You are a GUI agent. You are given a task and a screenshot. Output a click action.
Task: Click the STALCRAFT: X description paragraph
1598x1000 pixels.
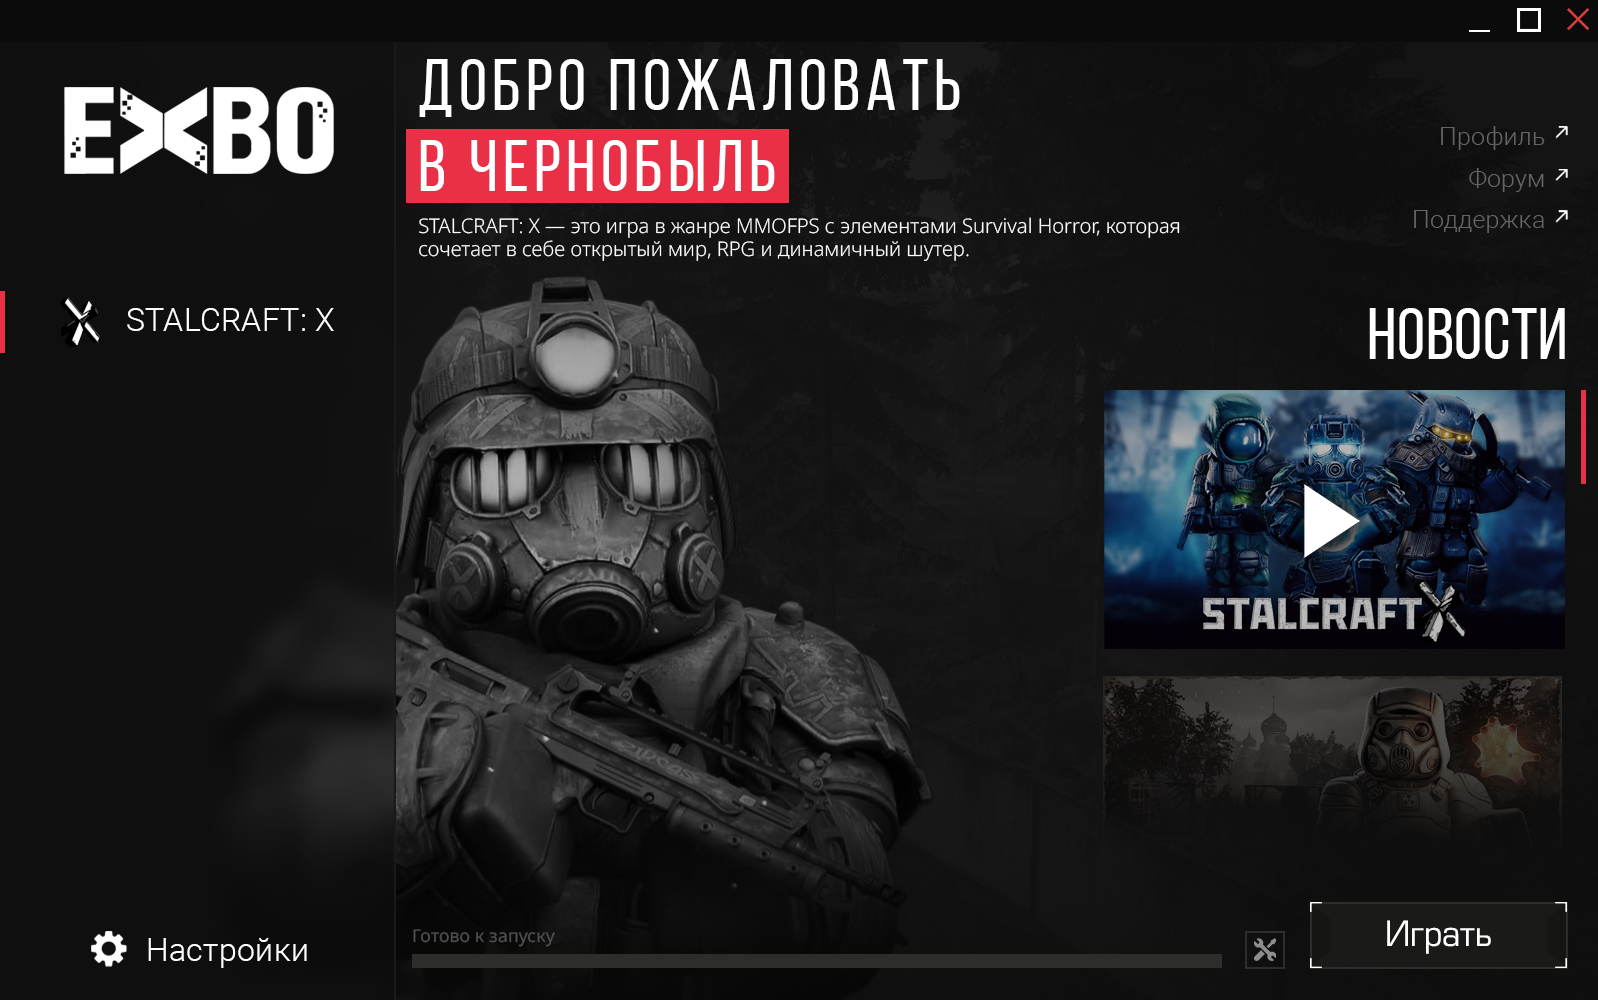pos(799,238)
